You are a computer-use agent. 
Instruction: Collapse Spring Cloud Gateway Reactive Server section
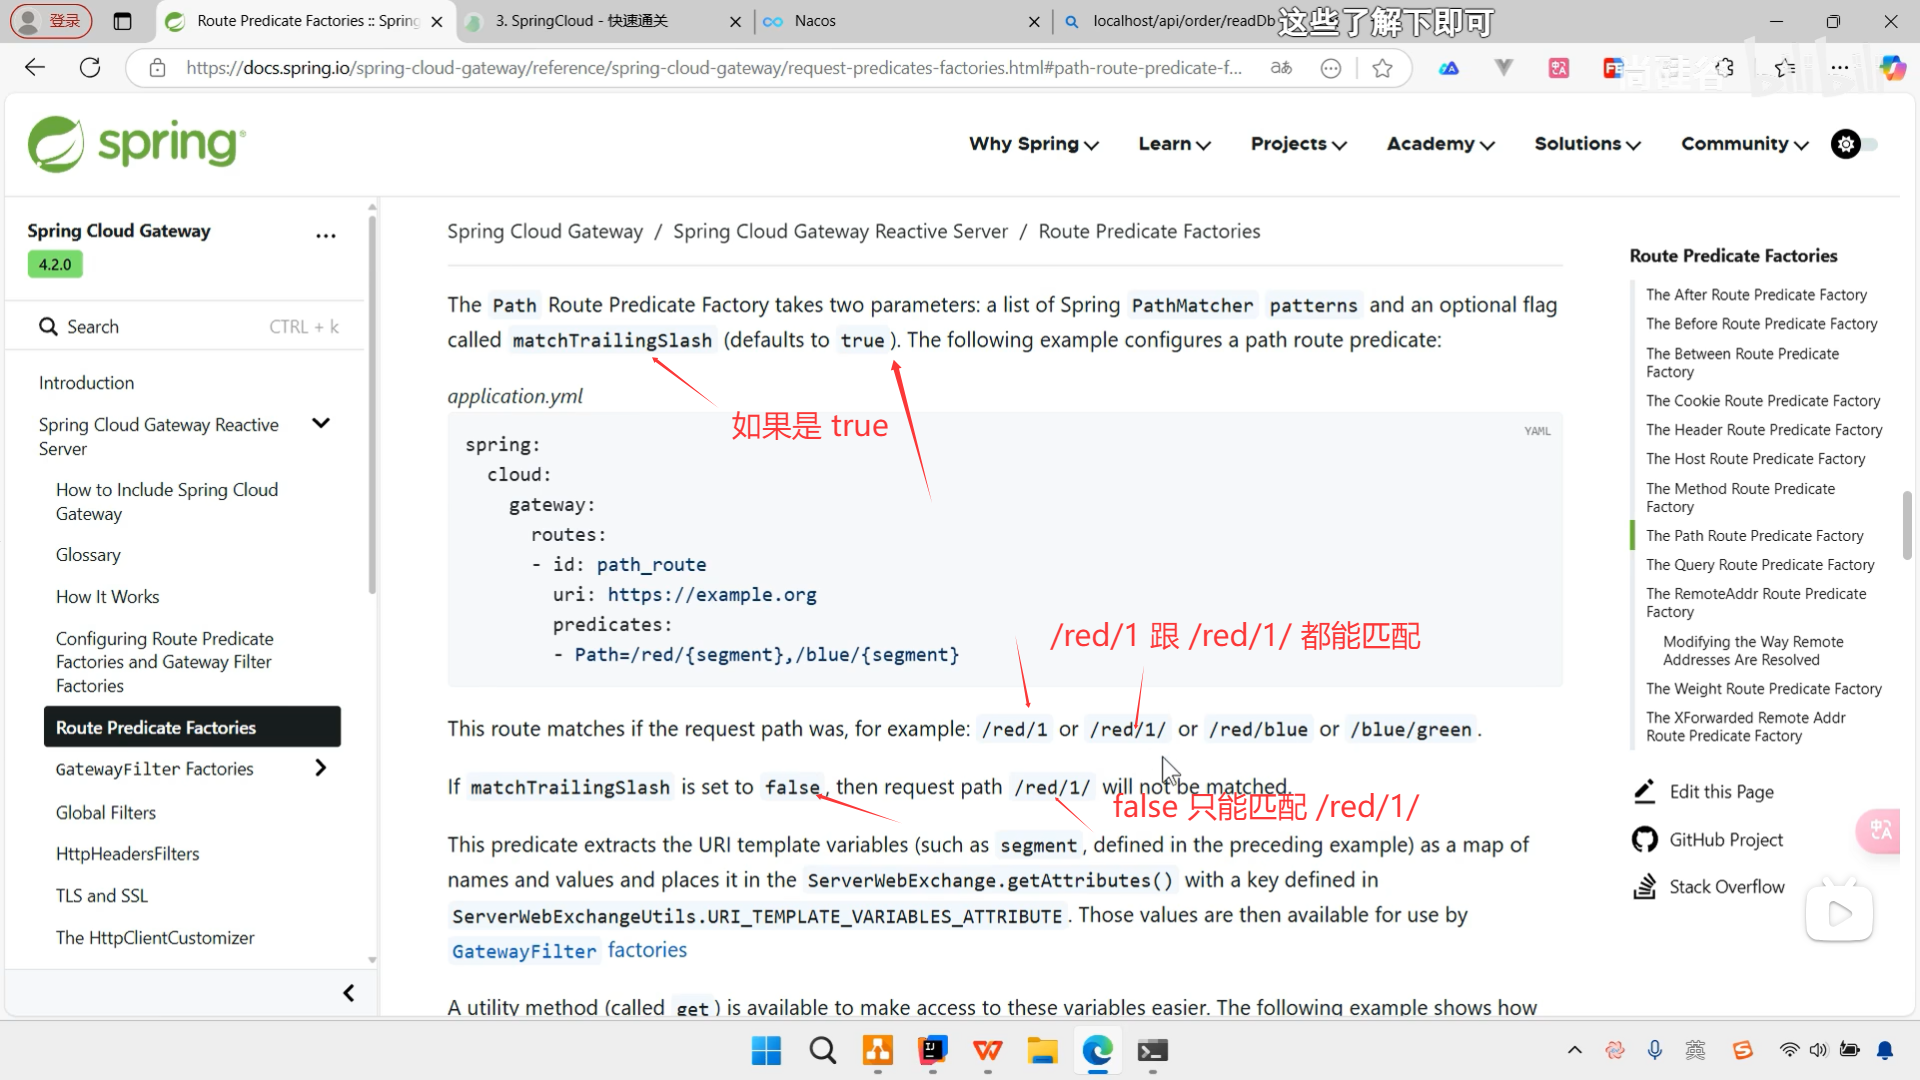click(321, 424)
